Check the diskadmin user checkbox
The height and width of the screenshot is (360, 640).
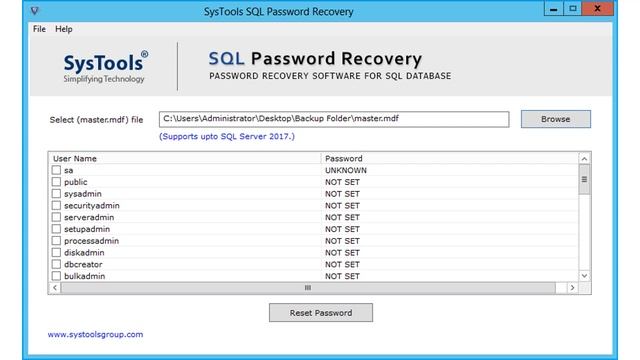pos(56,253)
